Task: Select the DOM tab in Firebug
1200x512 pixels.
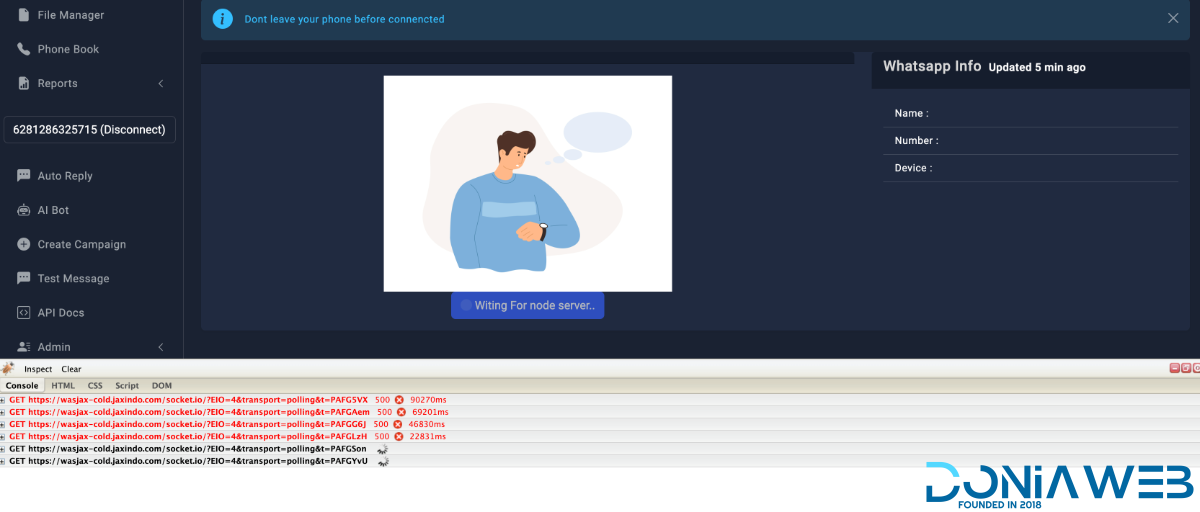Action: pyautogui.click(x=162, y=385)
